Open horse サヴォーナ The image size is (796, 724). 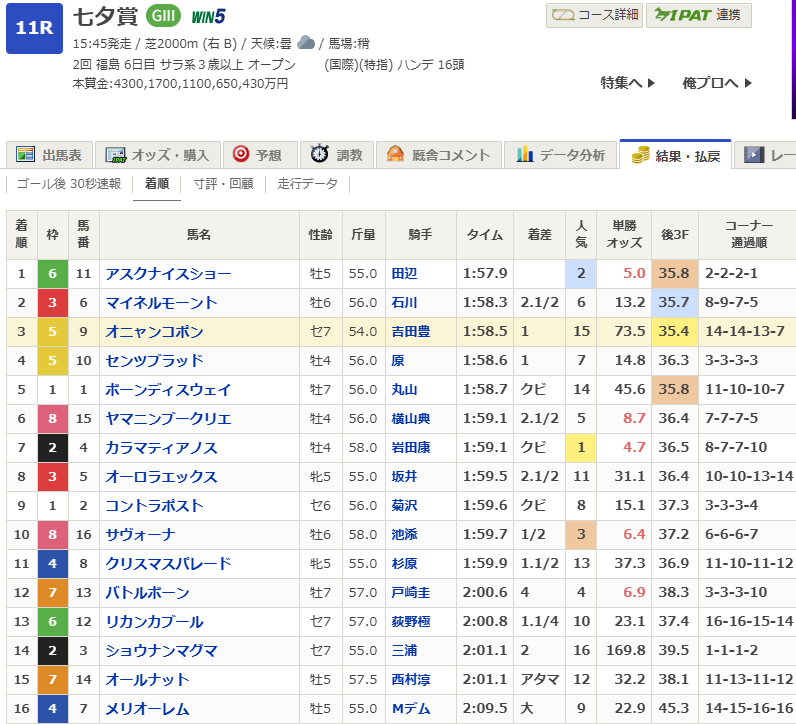click(x=141, y=534)
